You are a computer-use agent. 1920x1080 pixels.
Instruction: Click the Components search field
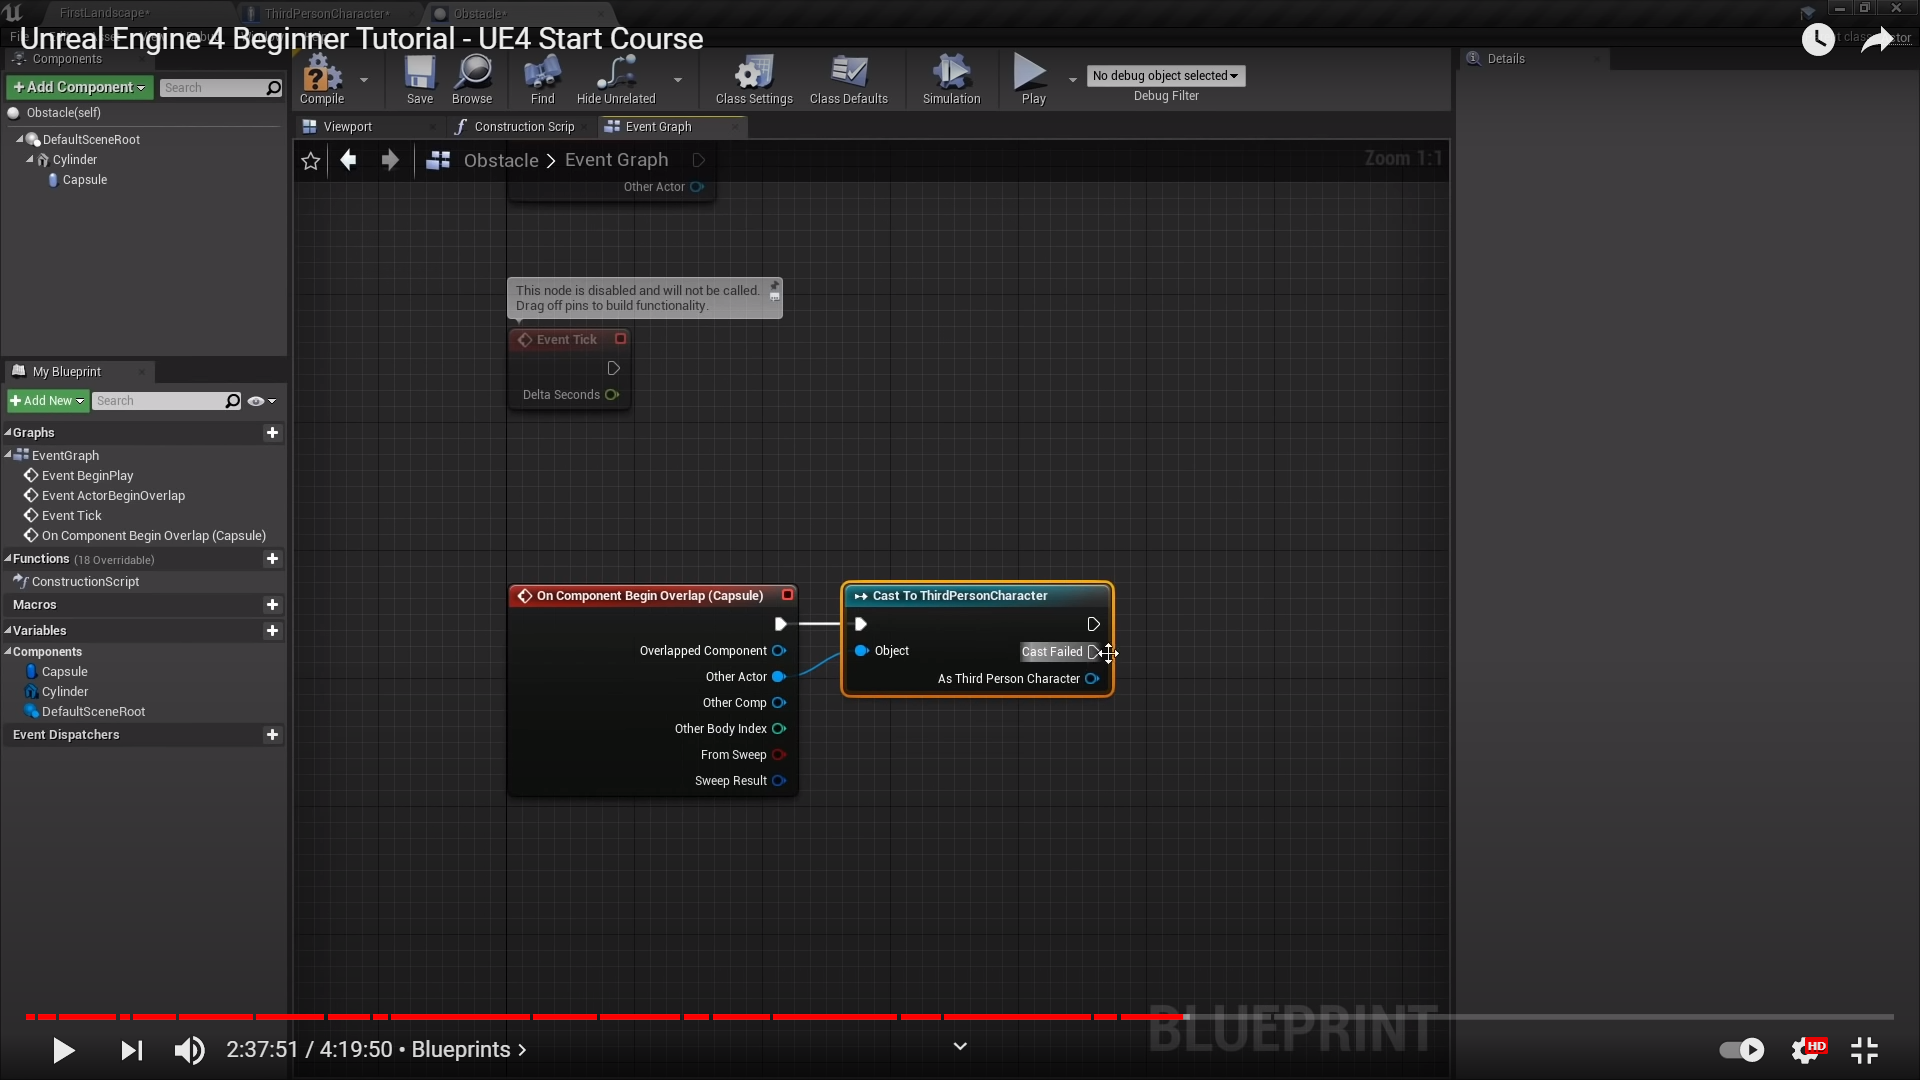[x=212, y=88]
